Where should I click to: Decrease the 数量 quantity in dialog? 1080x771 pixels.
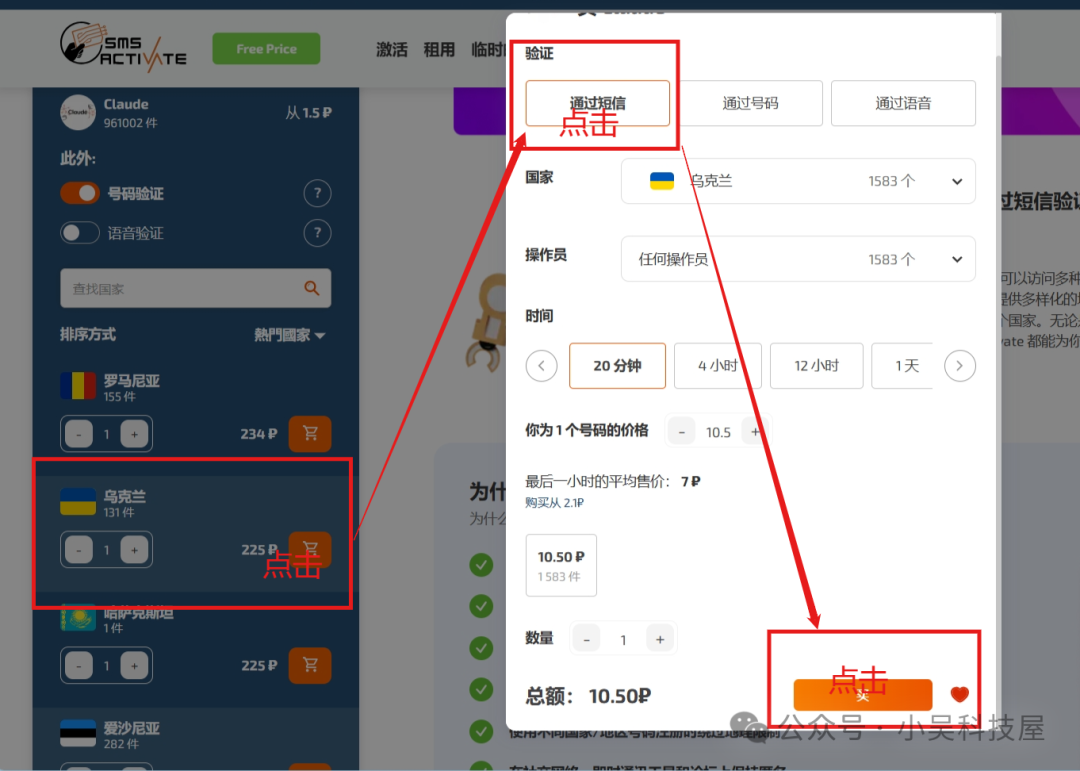click(x=587, y=640)
